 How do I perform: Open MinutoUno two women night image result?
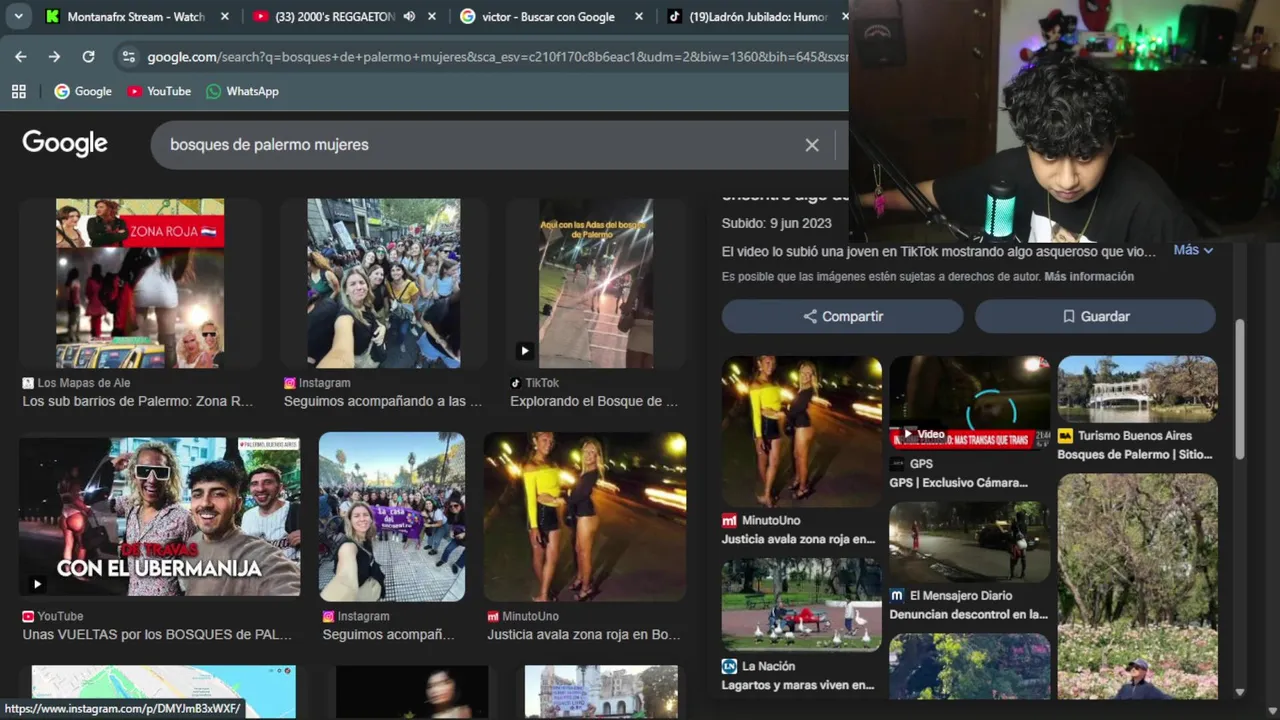585,516
